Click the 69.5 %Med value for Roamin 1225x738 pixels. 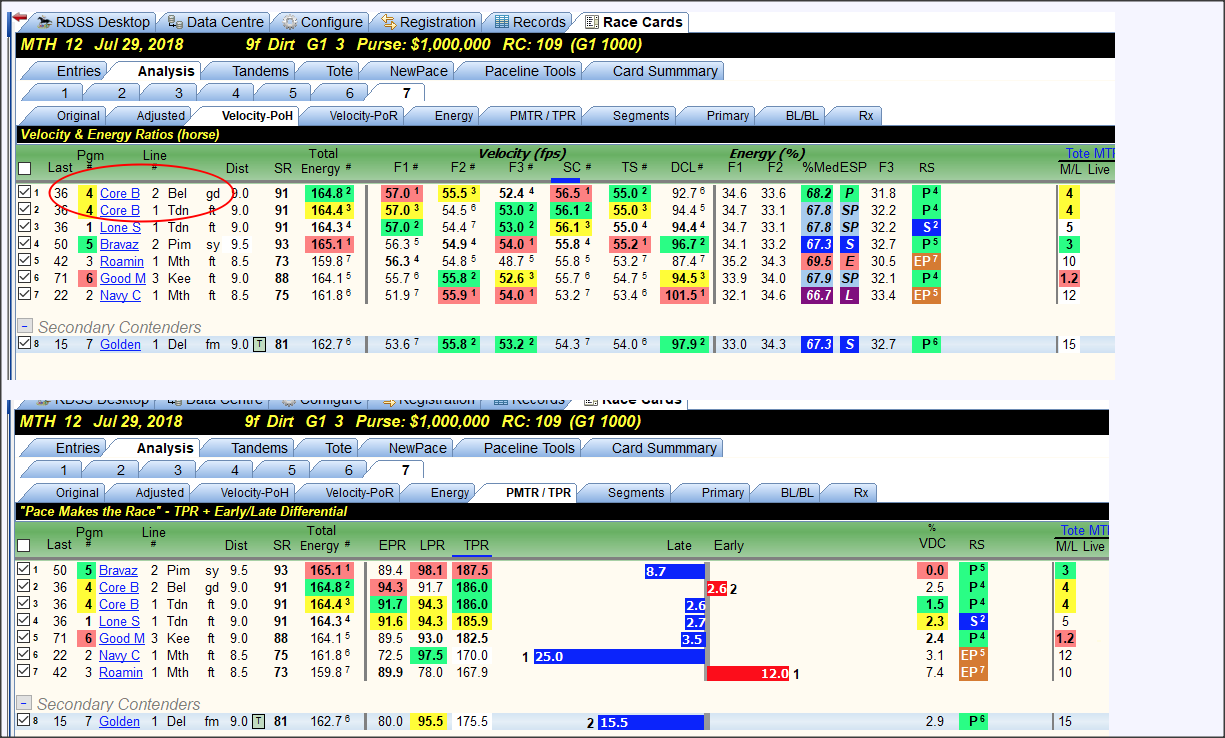click(818, 261)
